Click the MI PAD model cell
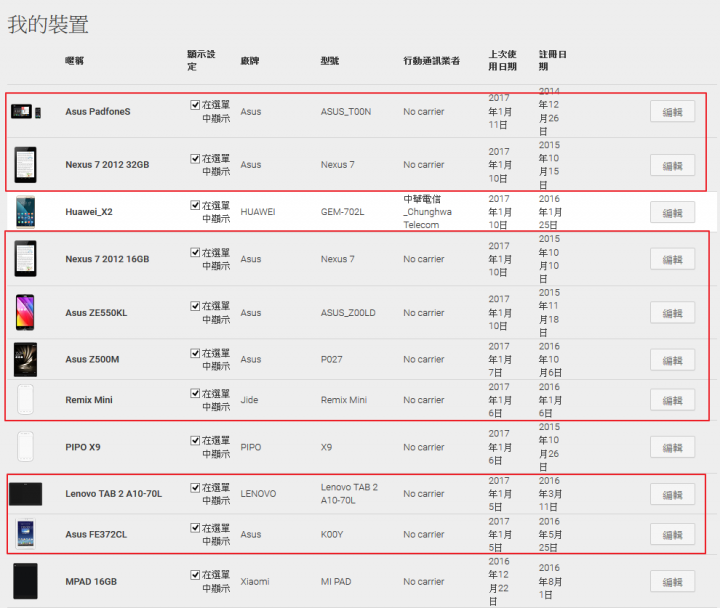 (x=336, y=582)
